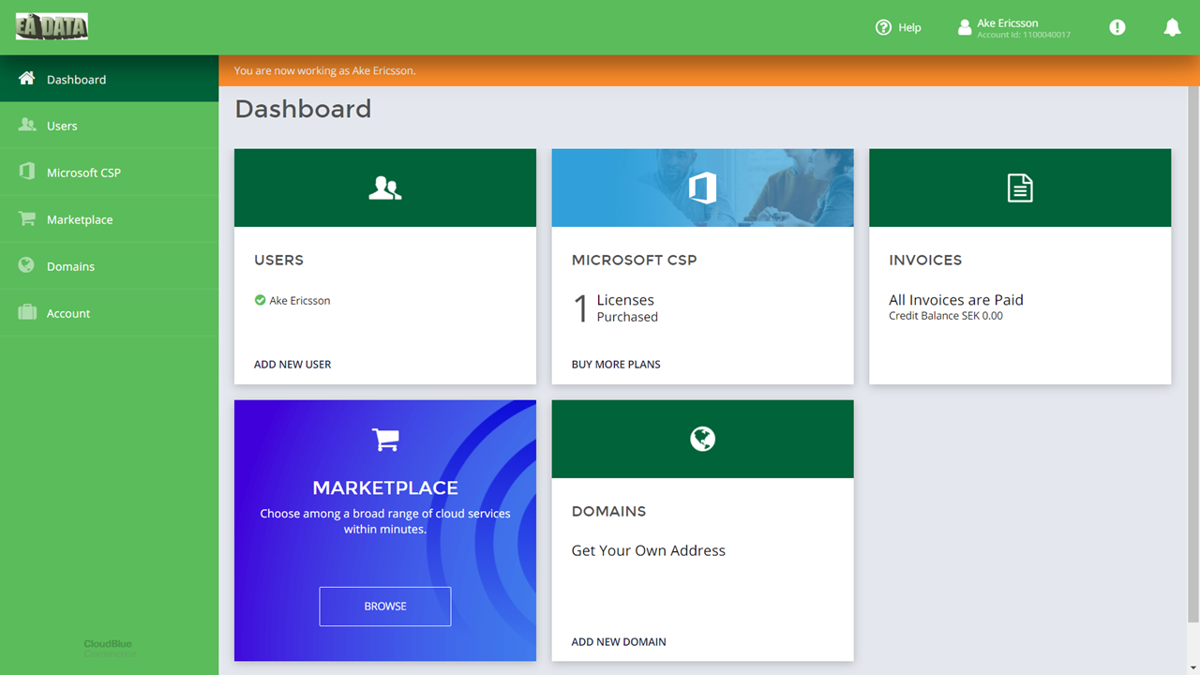Click the MICROSOFT CSP tile heading
The height and width of the screenshot is (675, 1200).
[634, 260]
